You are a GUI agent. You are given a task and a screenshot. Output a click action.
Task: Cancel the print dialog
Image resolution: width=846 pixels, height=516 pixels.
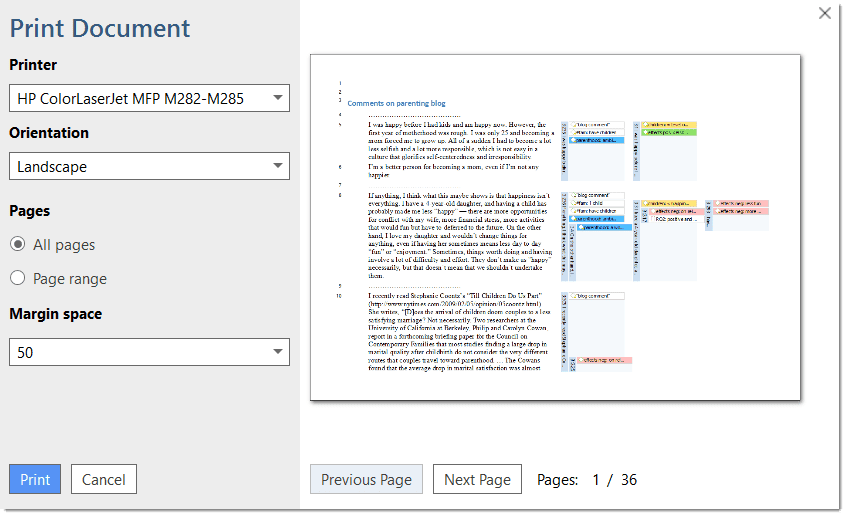pos(104,479)
